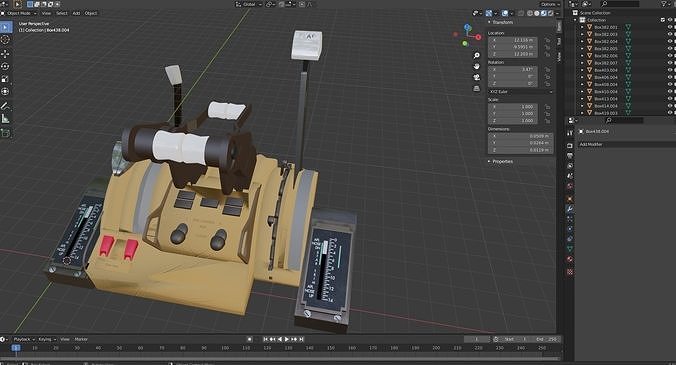Select the Rotate tool

6,66
